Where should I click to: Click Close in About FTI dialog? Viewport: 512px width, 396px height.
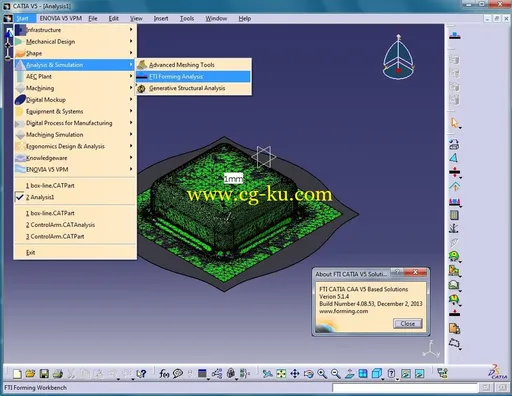pos(408,323)
